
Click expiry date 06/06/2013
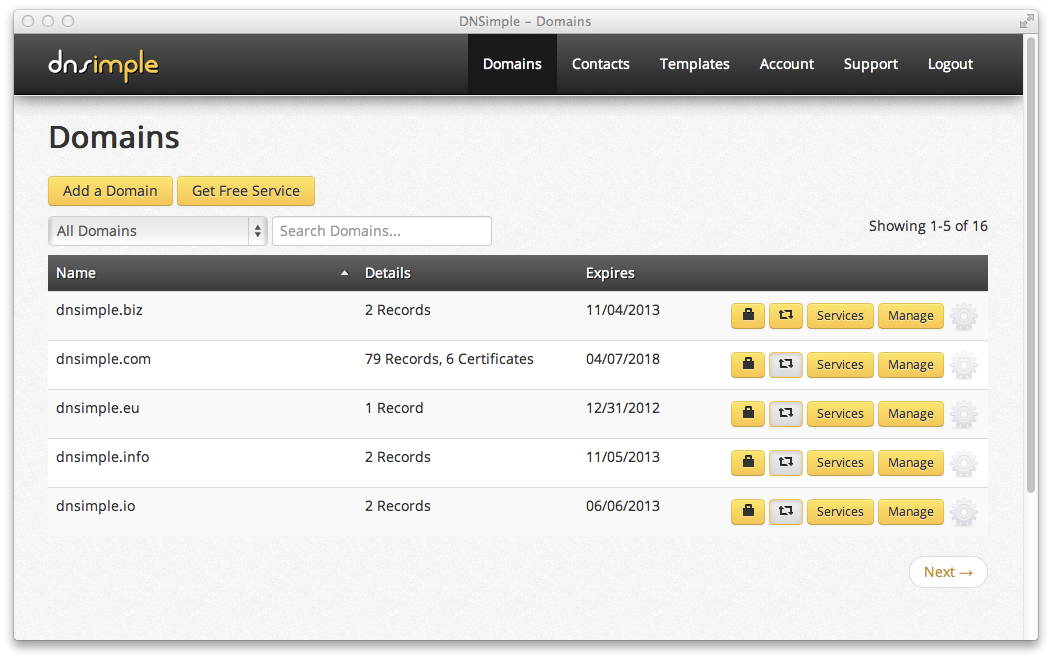[623, 506]
